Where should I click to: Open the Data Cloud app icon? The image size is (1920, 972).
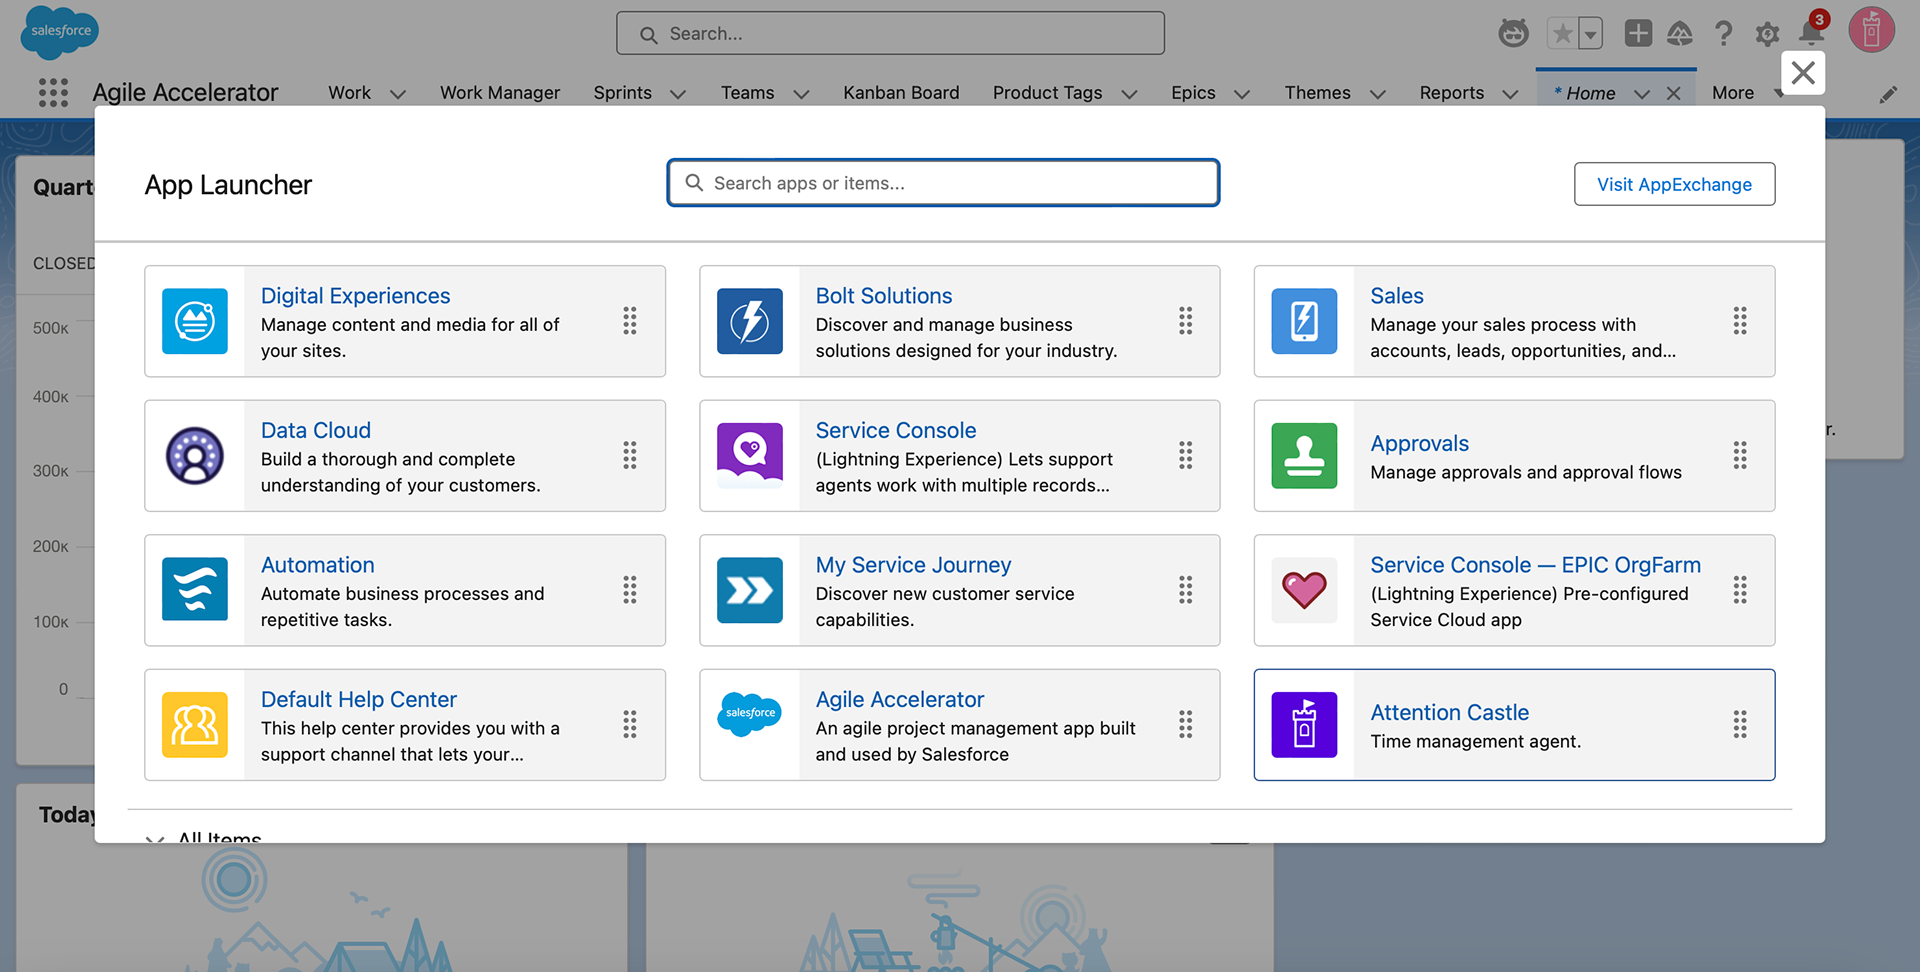point(195,456)
